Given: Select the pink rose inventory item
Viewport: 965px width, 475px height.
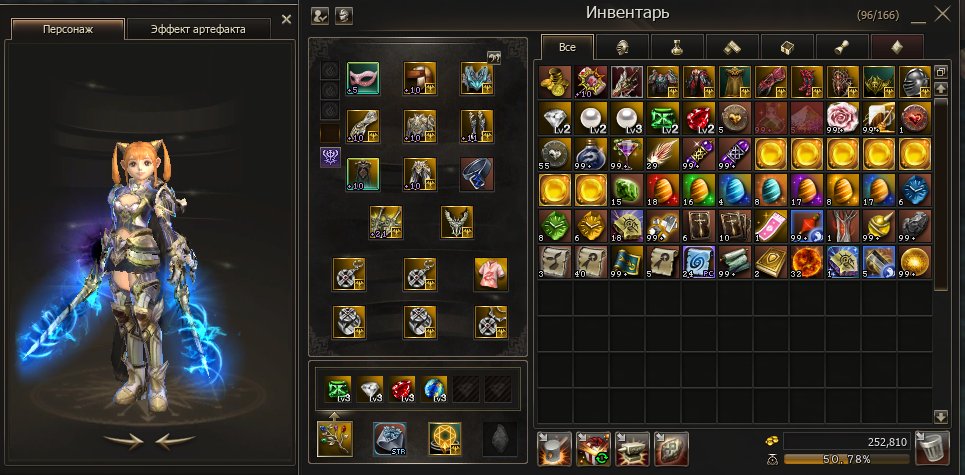Looking at the screenshot, I should pos(843,118).
